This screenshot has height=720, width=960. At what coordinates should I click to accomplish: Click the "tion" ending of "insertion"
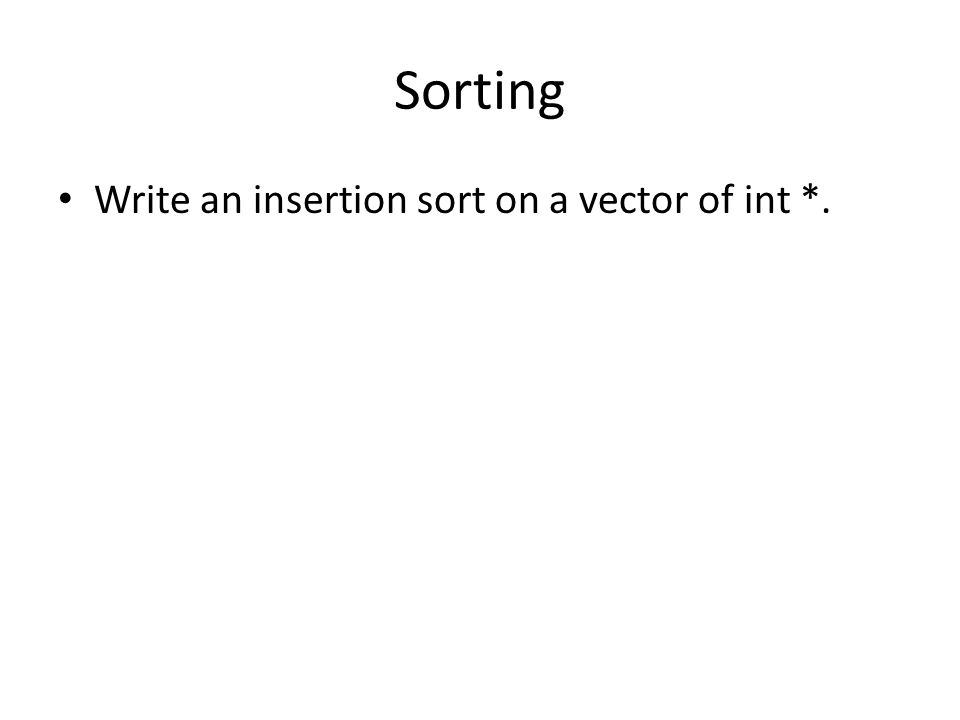tap(376, 200)
